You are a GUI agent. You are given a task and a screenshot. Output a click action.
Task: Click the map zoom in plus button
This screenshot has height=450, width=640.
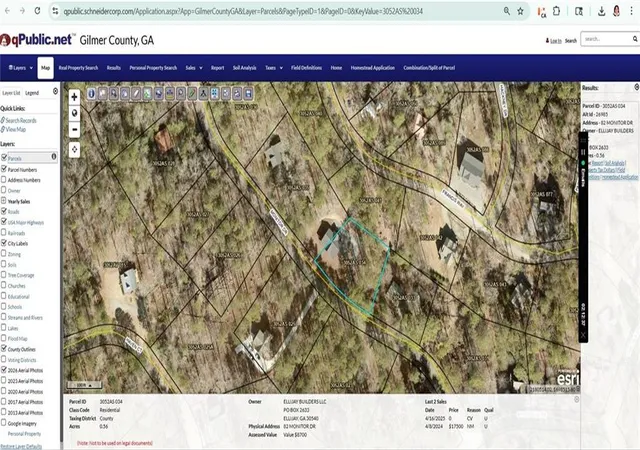pyautogui.click(x=74, y=97)
